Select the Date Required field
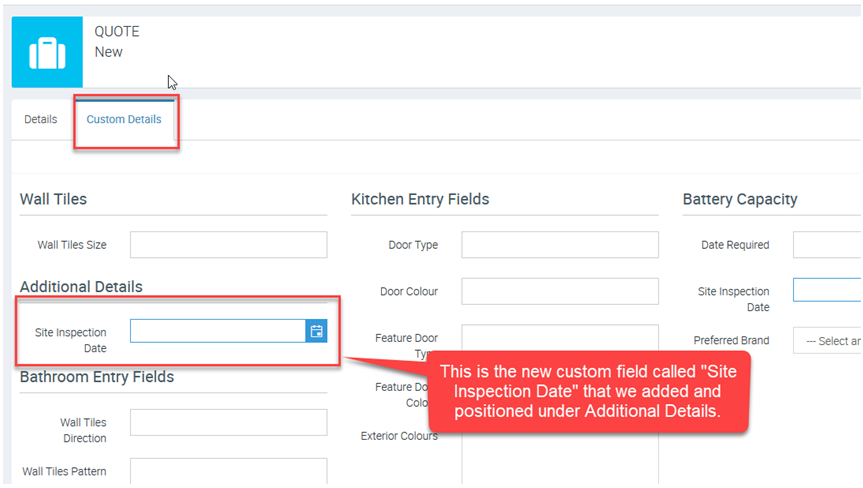This screenshot has width=863, height=488. [x=827, y=245]
